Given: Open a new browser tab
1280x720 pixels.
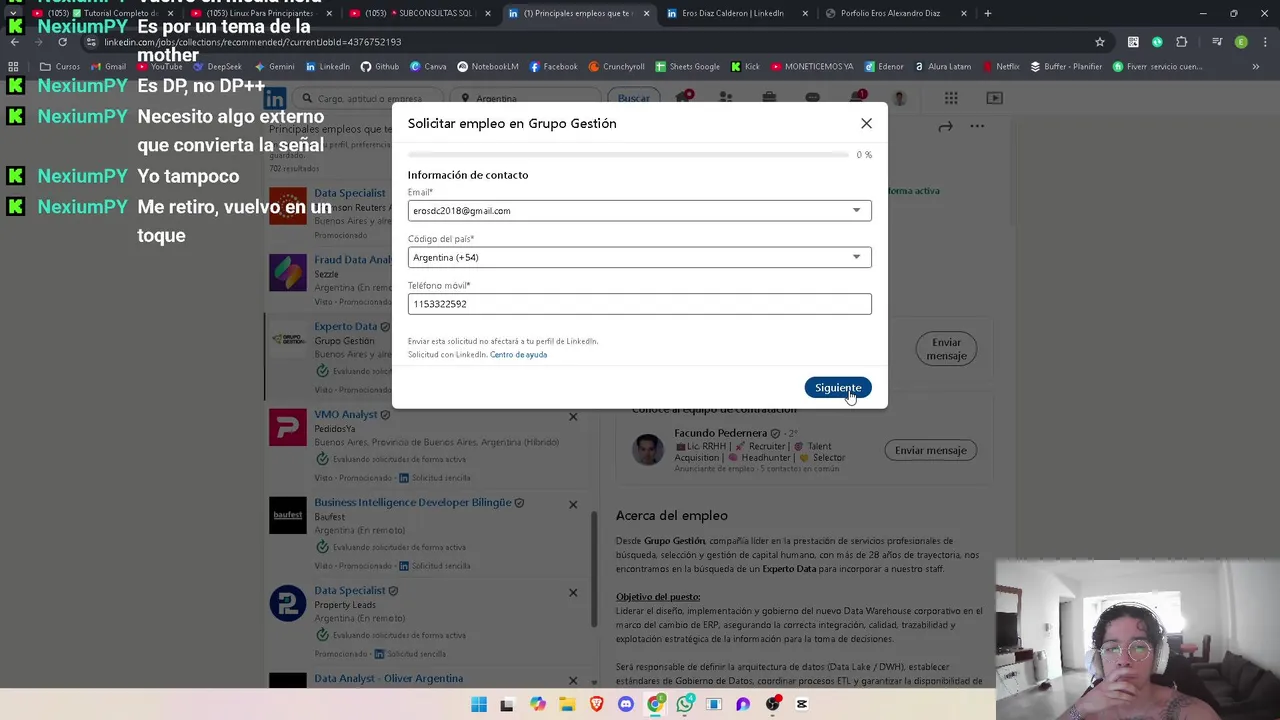Looking at the screenshot, I should click(988, 13).
